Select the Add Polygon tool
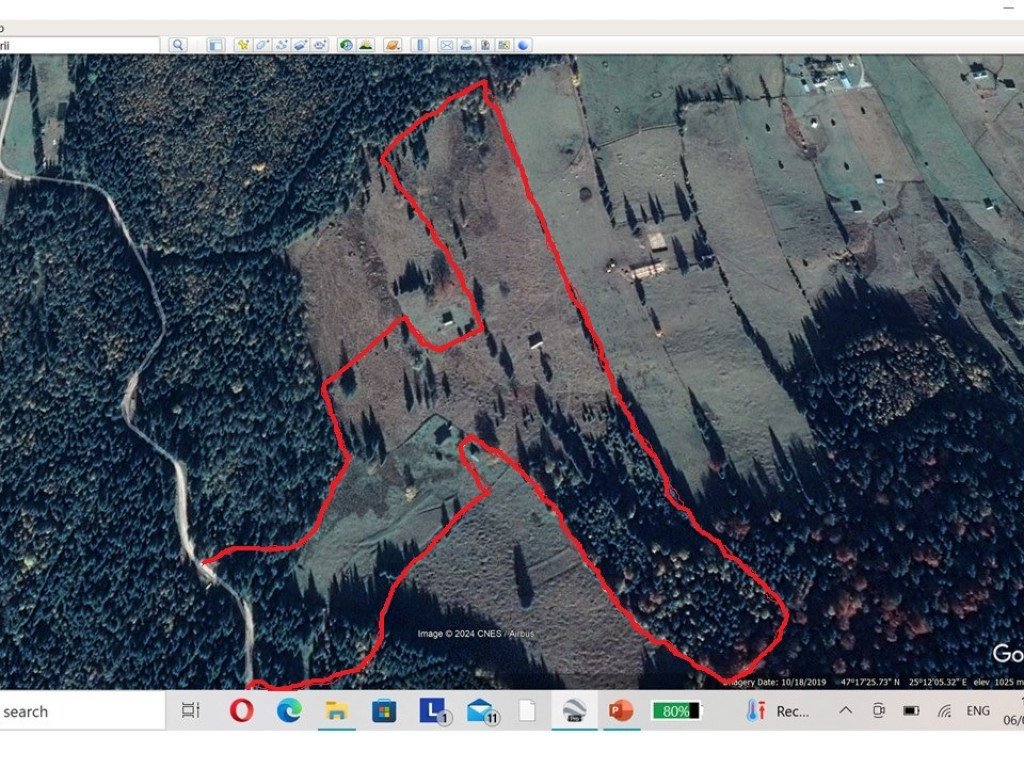 262,45
